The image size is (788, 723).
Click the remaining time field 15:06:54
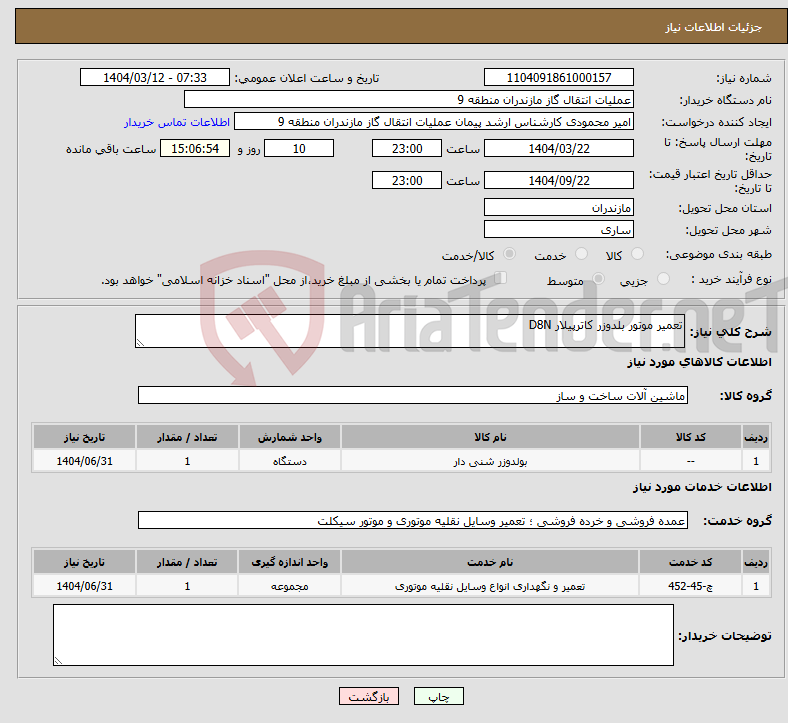point(195,148)
